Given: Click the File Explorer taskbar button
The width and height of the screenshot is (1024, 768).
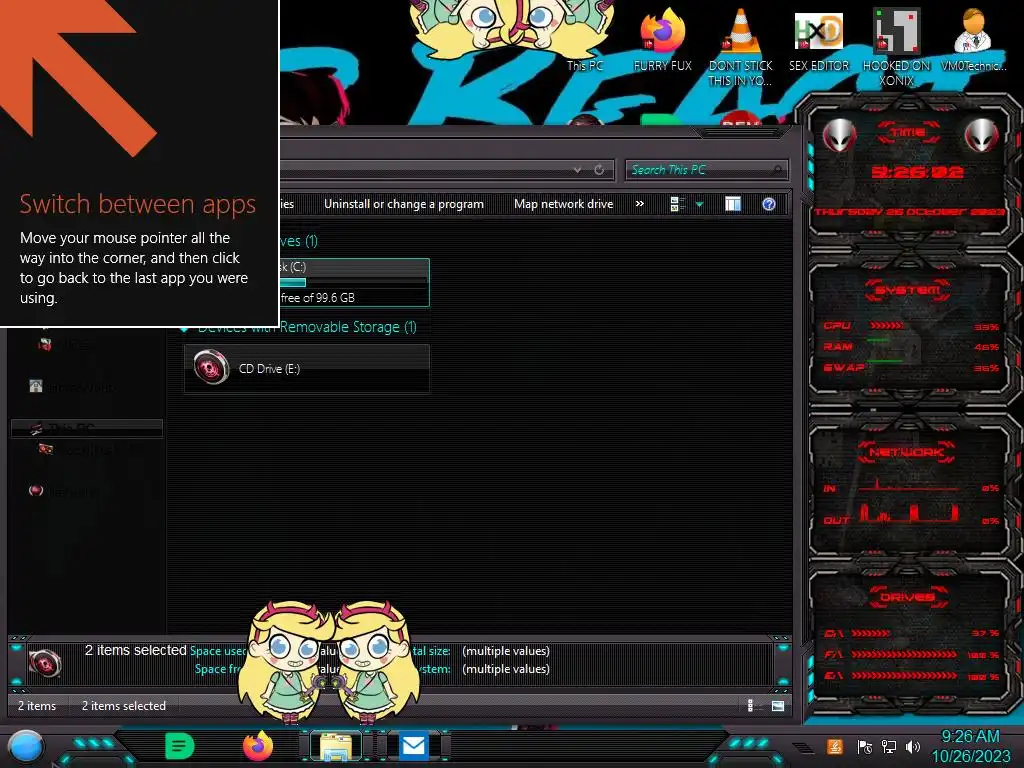Looking at the screenshot, I should point(336,746).
